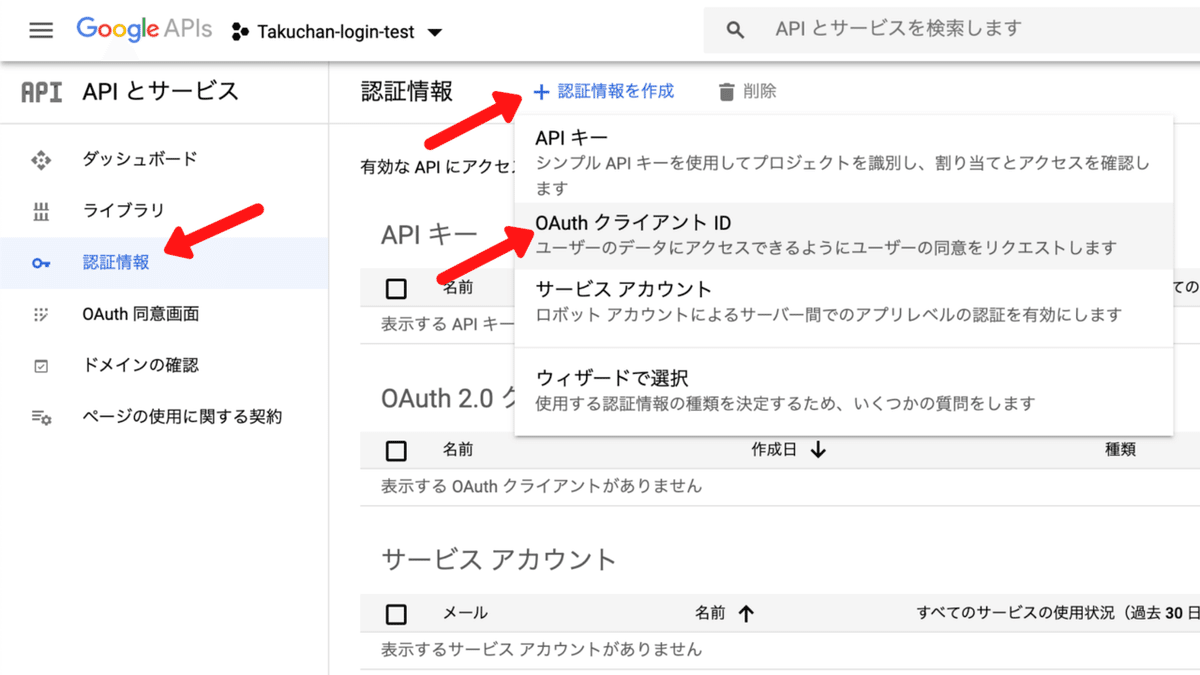Click the 名前 column header in OAuth table
Image resolution: width=1200 pixels, height=675 pixels.
pyautogui.click(x=458, y=450)
